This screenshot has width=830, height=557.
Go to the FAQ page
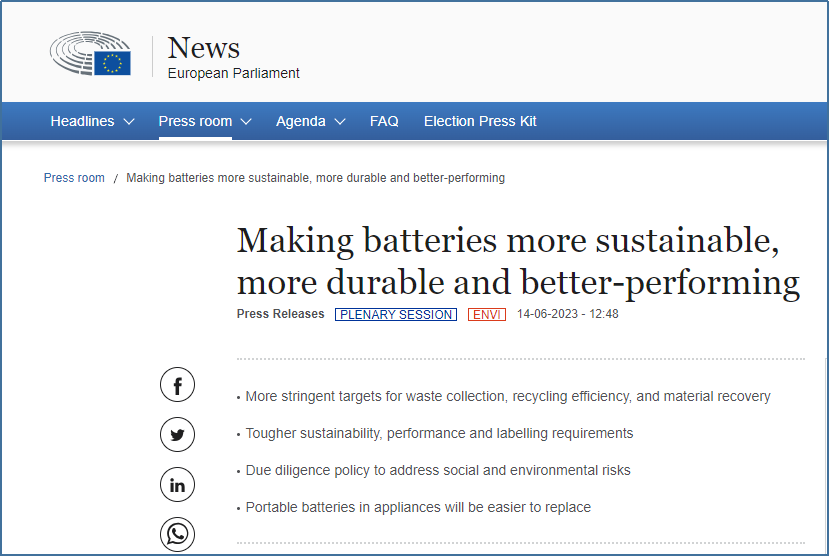pos(384,121)
